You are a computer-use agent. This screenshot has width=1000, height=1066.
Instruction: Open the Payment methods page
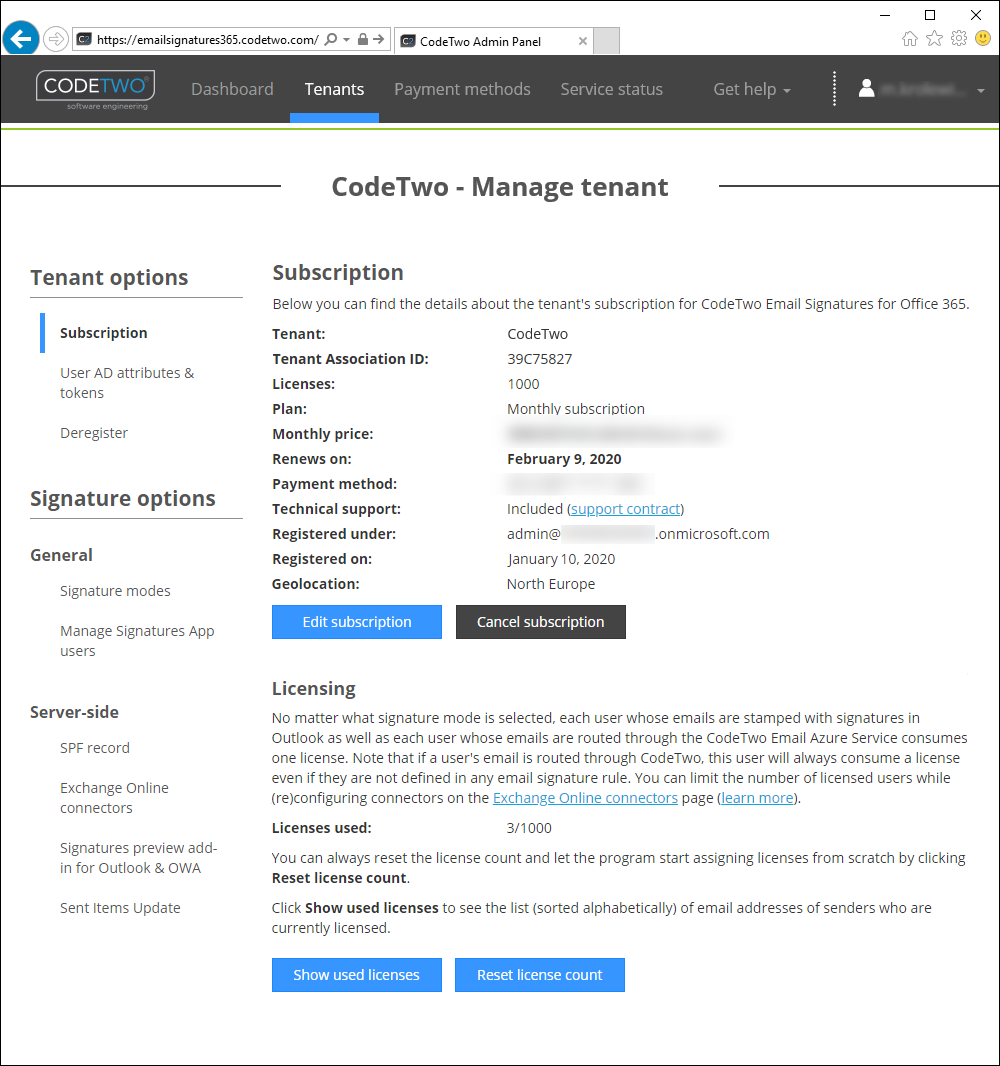click(462, 88)
